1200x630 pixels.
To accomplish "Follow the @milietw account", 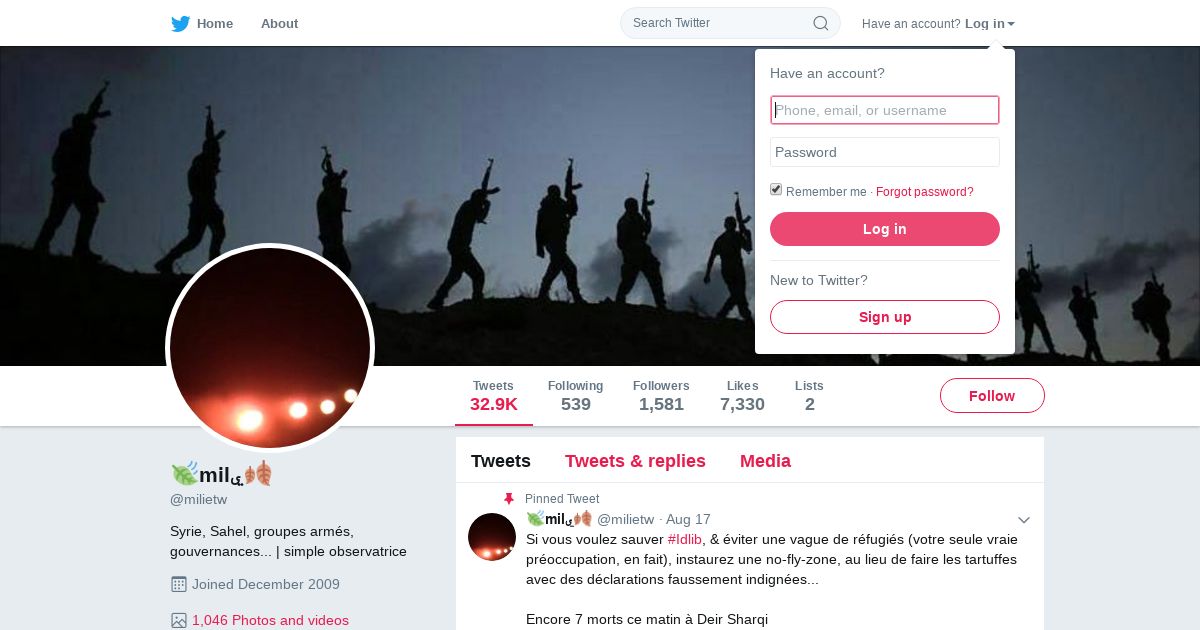I will click(x=992, y=396).
